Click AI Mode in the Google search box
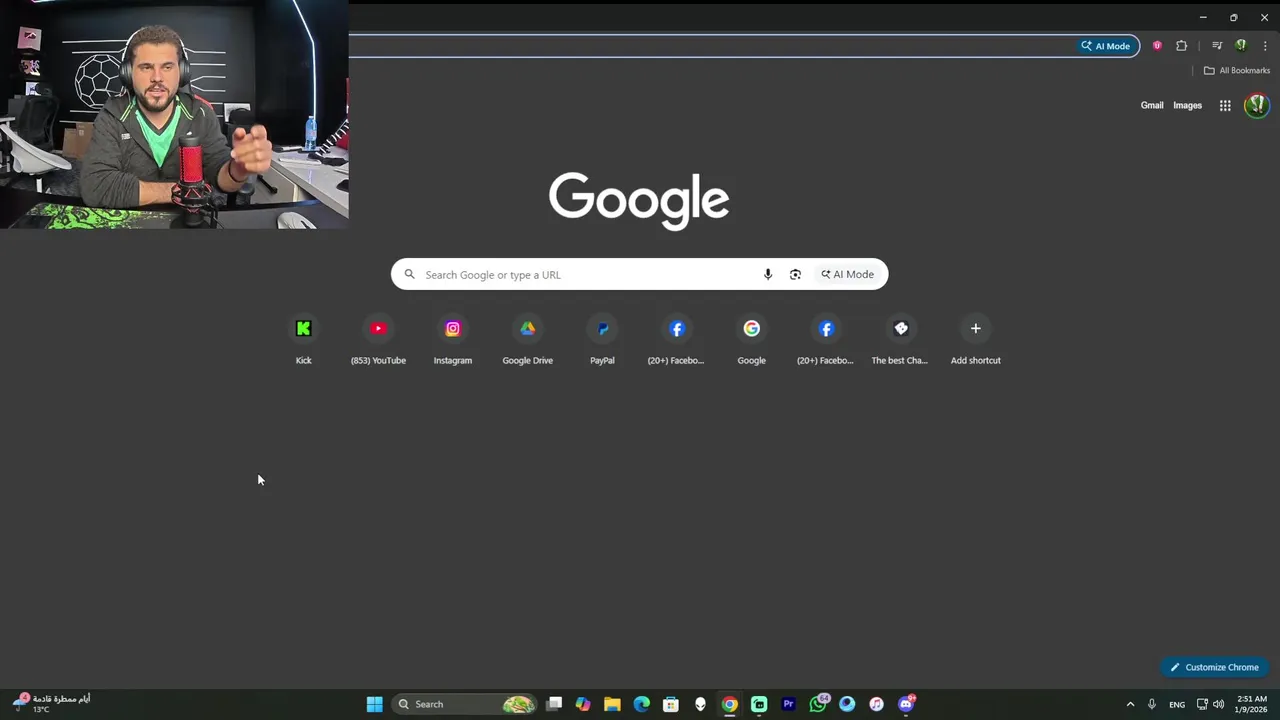Image resolution: width=1280 pixels, height=720 pixels. 847,274
